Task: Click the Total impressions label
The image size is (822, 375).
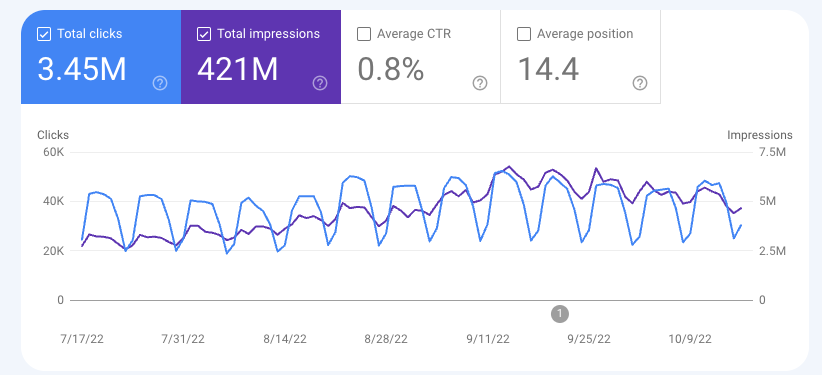Action: 268,34
